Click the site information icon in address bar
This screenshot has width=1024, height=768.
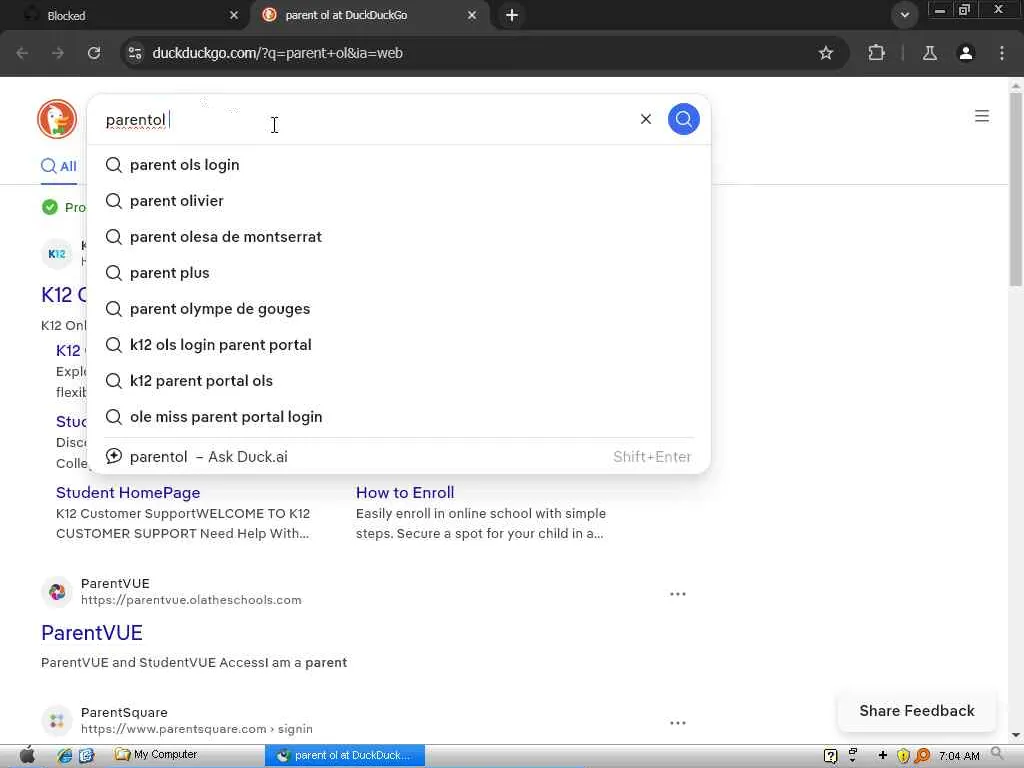135,53
